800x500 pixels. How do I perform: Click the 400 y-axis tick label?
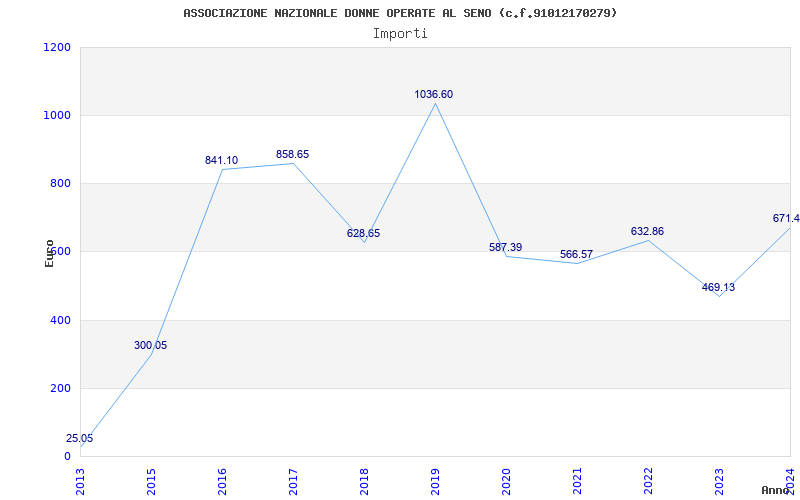(x=60, y=320)
